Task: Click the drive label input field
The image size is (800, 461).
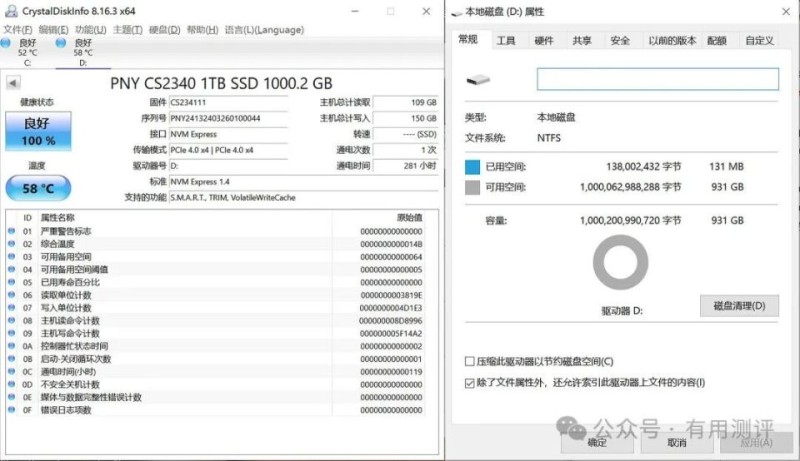Action: click(x=658, y=79)
